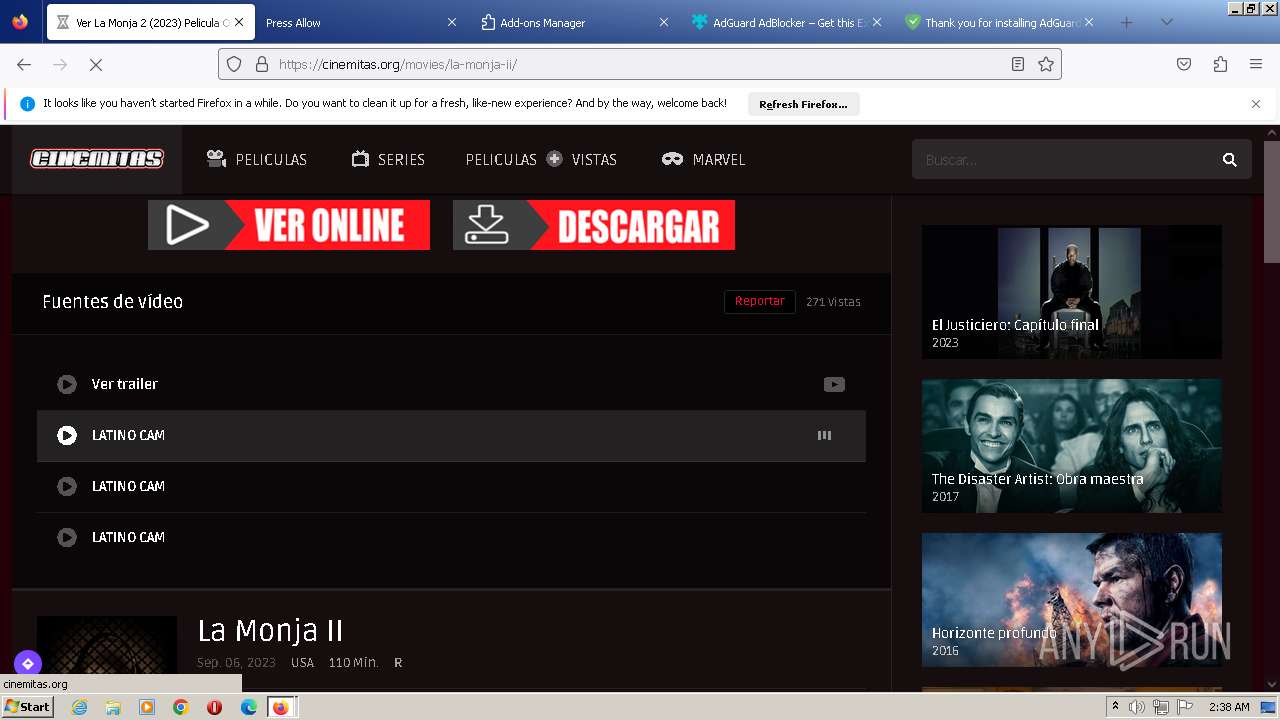Image resolution: width=1280 pixels, height=720 pixels.
Task: Open a new browser tab
Action: pos(1126,22)
